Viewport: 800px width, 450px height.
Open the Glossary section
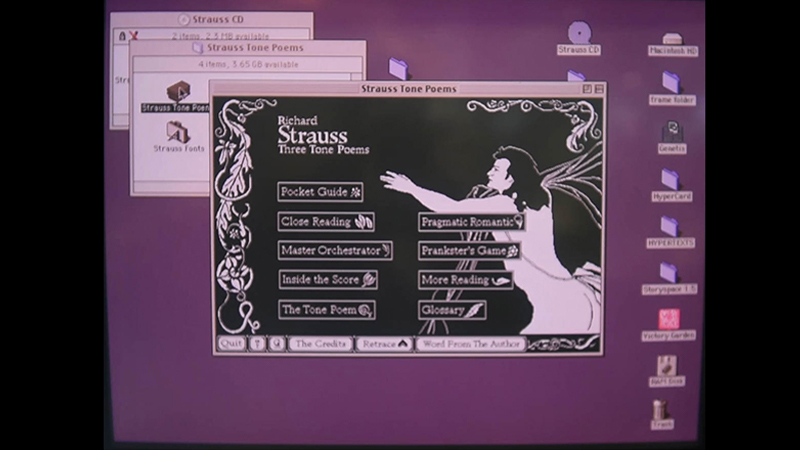click(452, 310)
